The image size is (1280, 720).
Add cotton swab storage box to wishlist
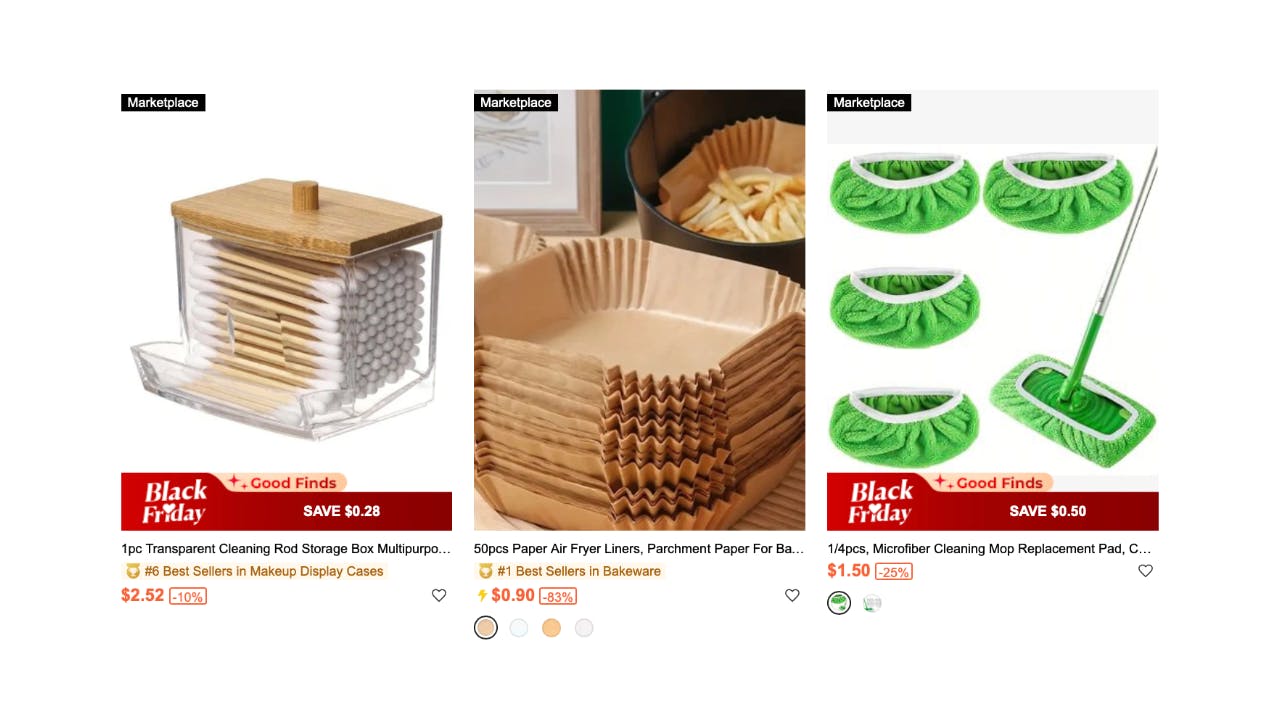(x=439, y=595)
